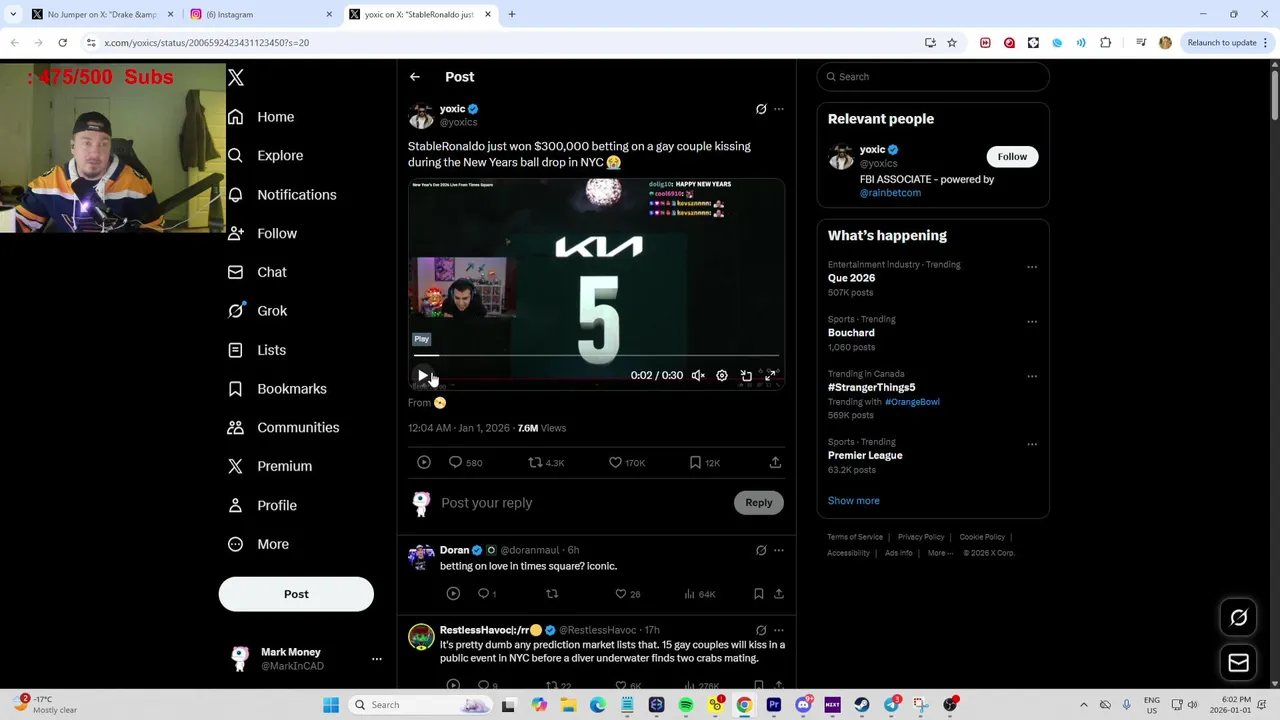Click reply icon with 580 replies
Screen dimensions: 1280x720
(455, 462)
